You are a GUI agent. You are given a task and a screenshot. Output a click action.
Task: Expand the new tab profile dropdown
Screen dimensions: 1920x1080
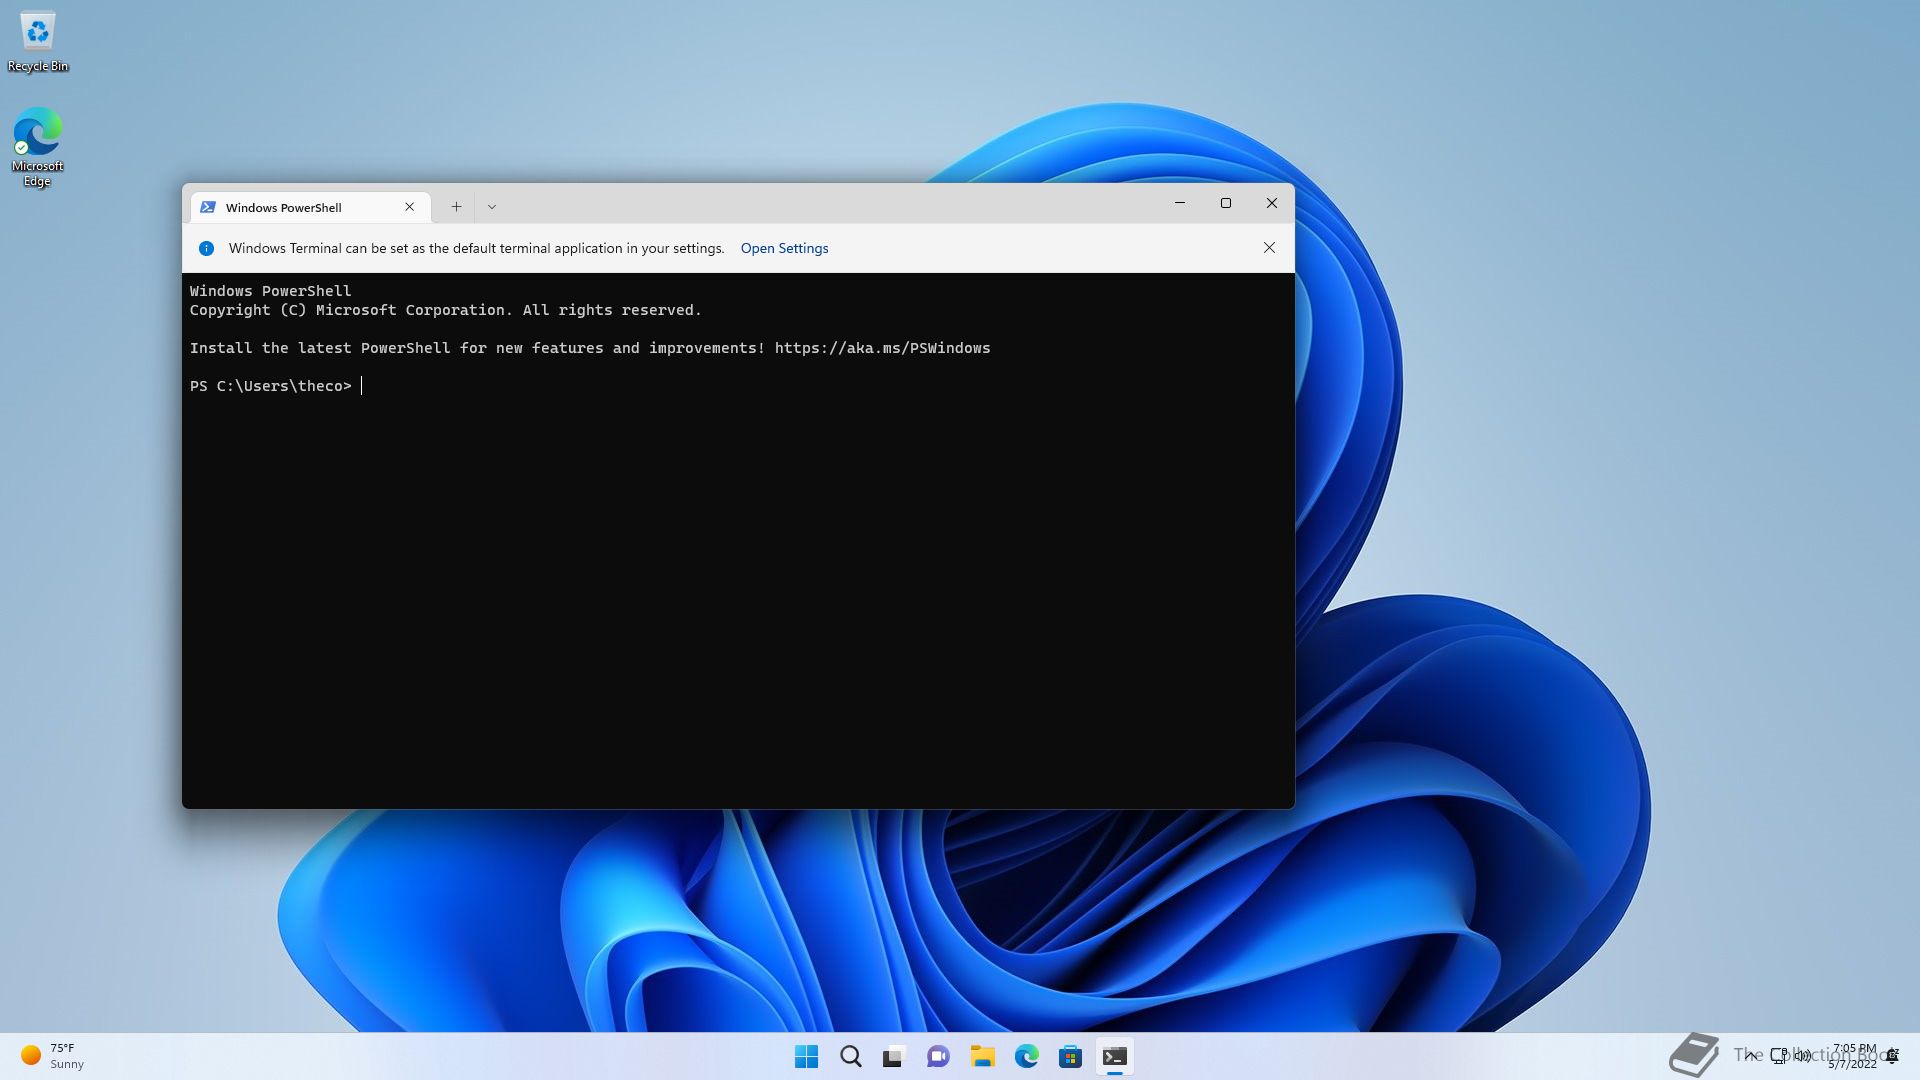pyautogui.click(x=492, y=207)
